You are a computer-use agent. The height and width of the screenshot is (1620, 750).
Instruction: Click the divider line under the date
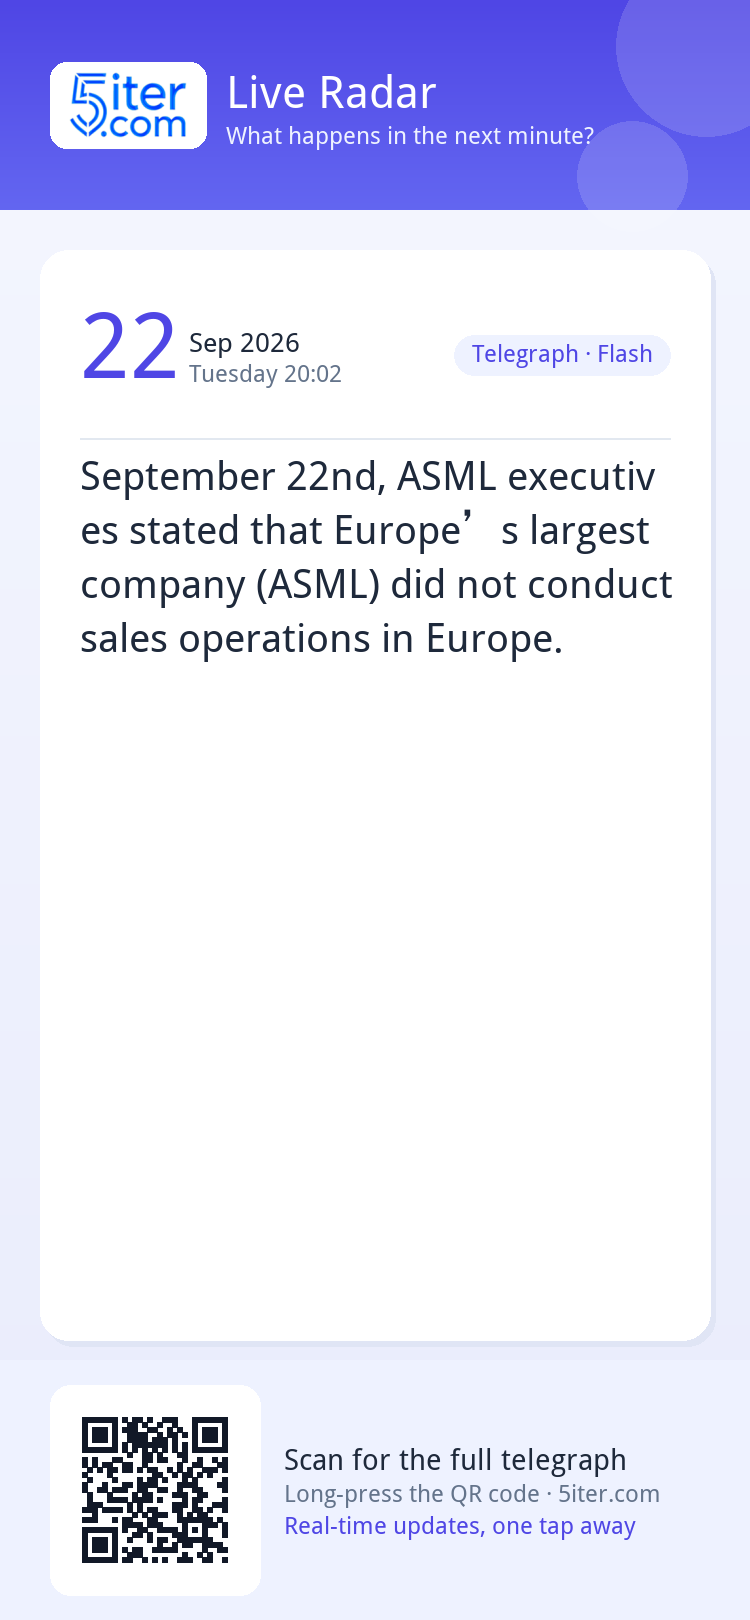pyautogui.click(x=375, y=439)
